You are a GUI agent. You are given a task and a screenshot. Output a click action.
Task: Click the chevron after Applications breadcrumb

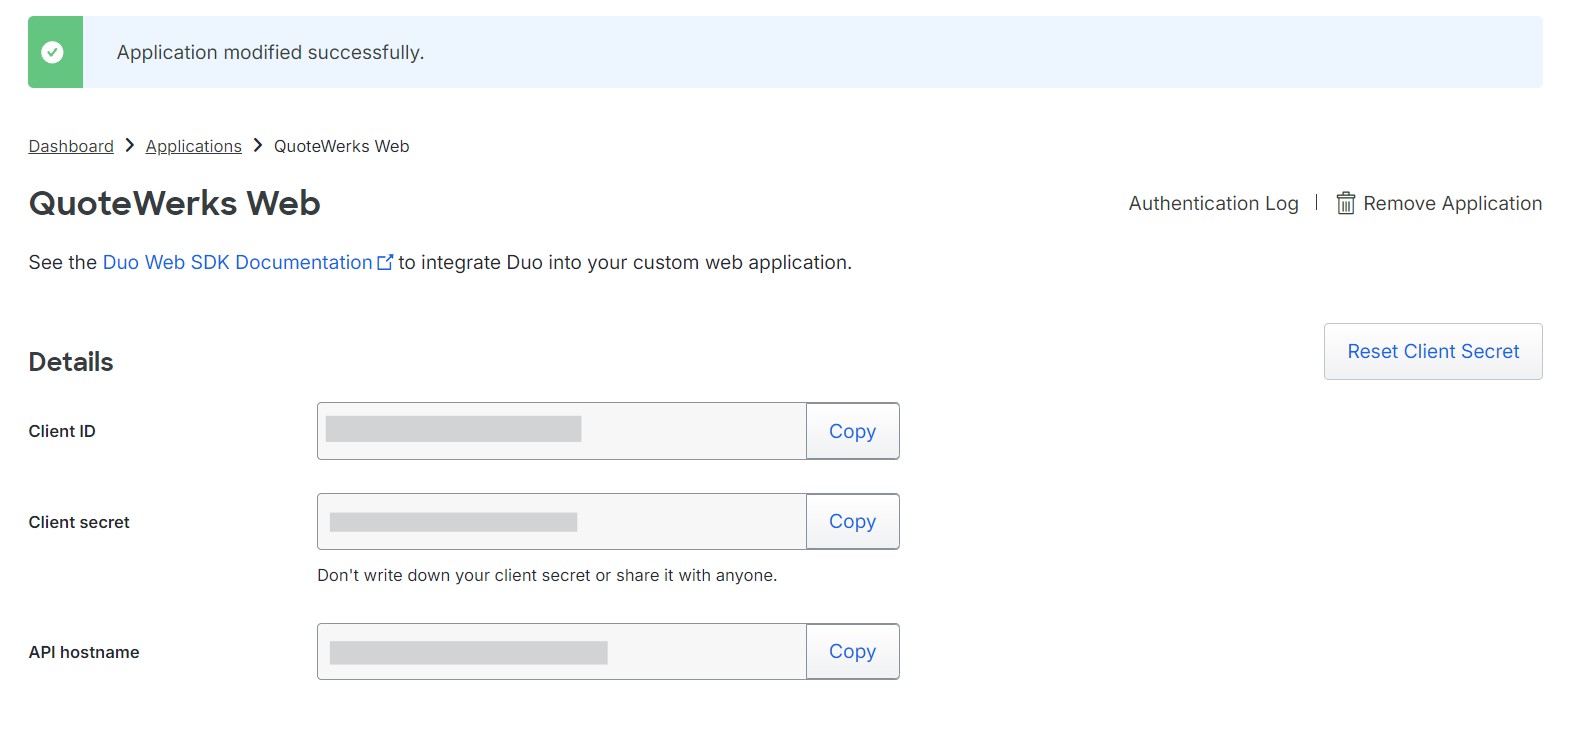[258, 146]
